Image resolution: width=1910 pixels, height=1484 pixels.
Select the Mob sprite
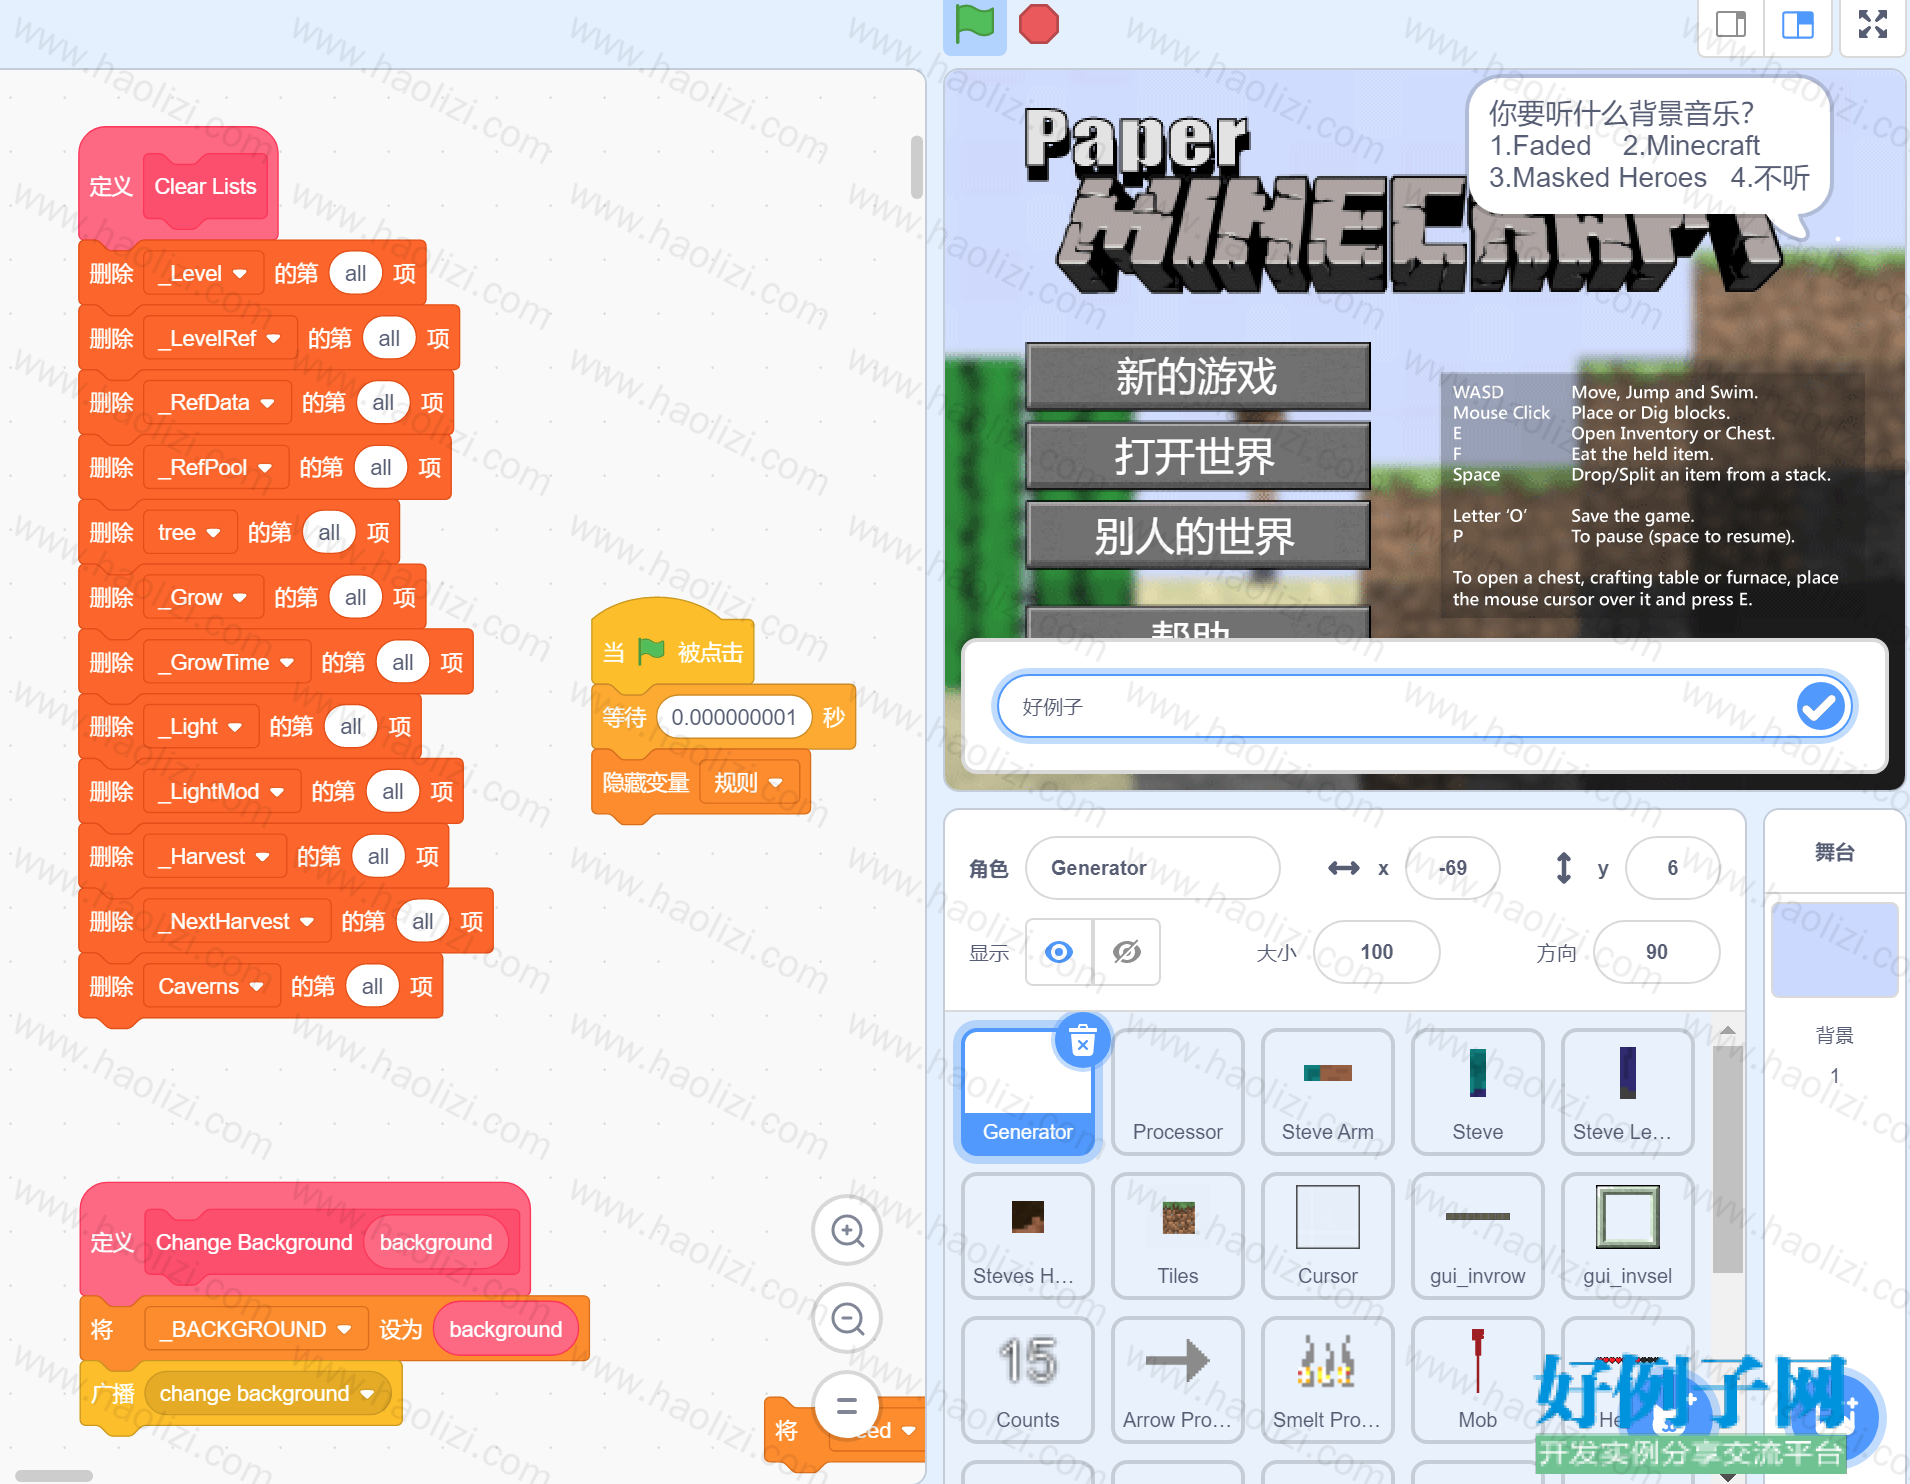(1478, 1381)
